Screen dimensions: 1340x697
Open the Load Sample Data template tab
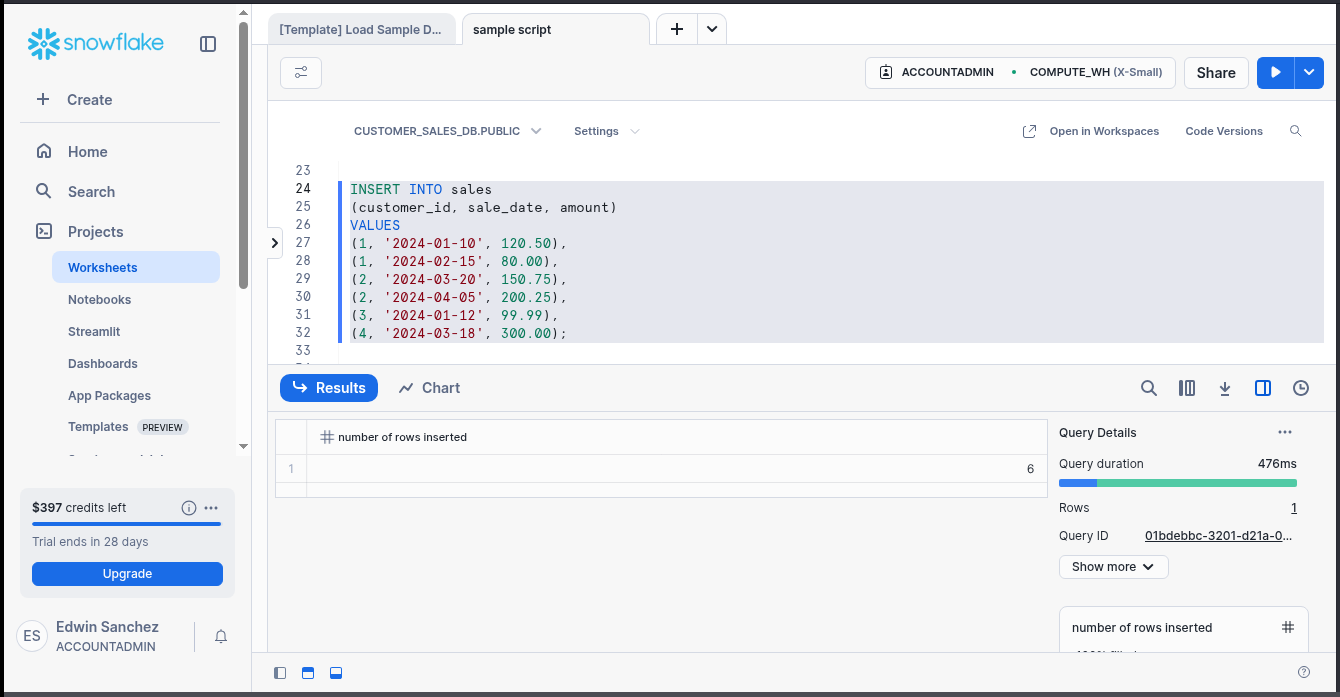coord(363,29)
